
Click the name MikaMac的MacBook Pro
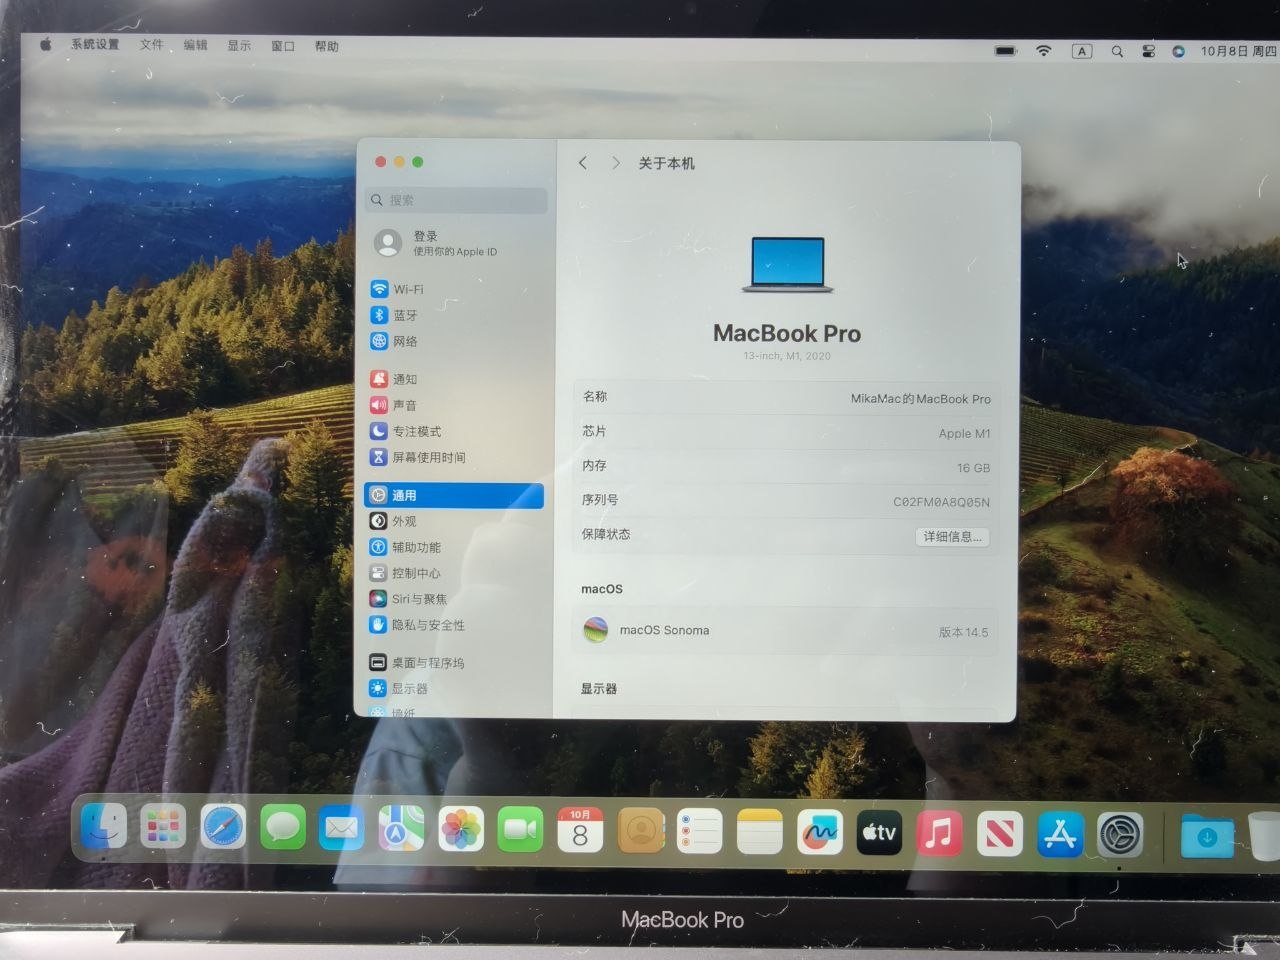[x=921, y=399]
